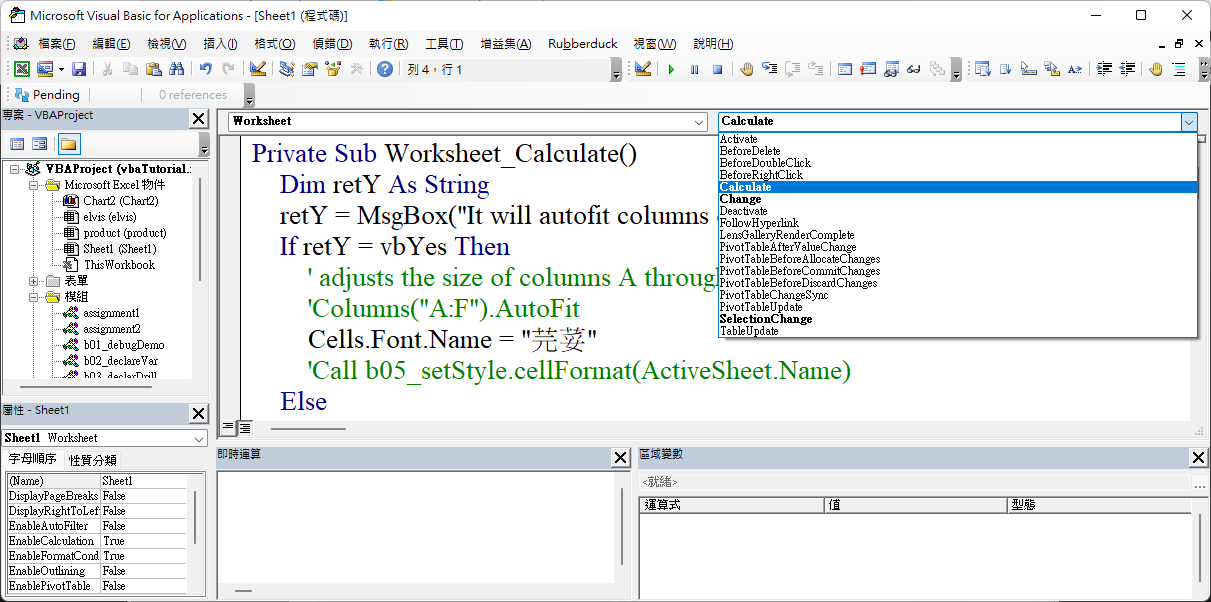Open Find with the binoculars icon

point(176,69)
